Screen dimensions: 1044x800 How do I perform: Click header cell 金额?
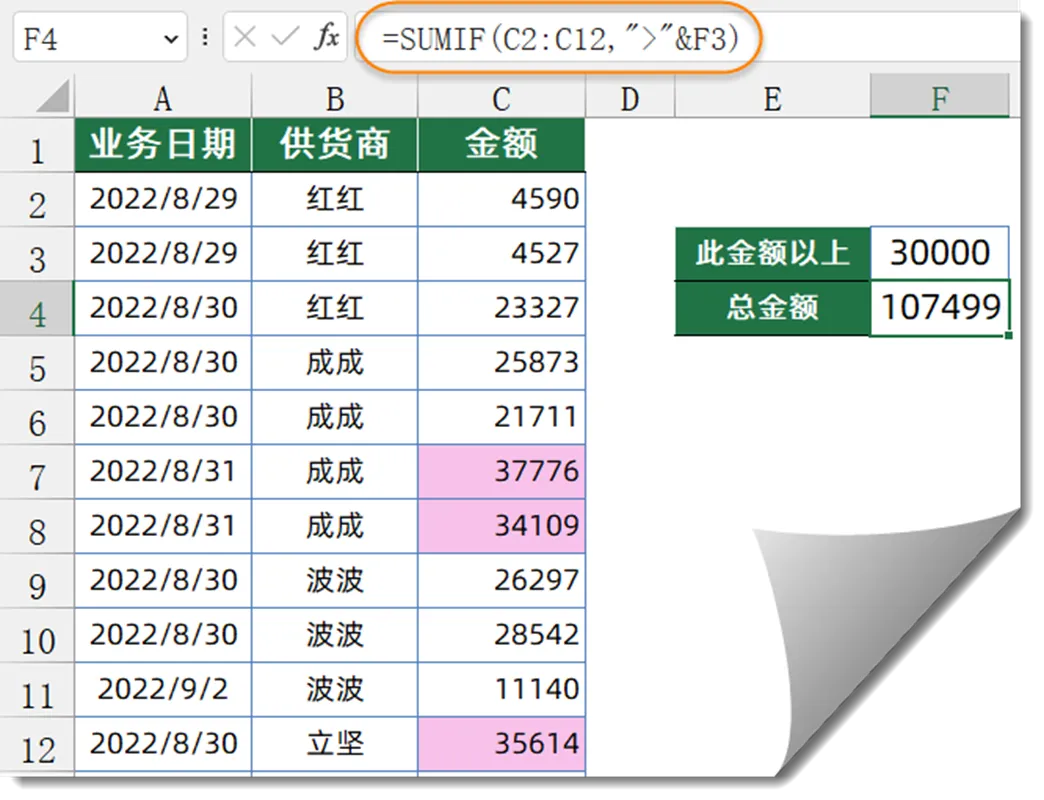(x=501, y=145)
